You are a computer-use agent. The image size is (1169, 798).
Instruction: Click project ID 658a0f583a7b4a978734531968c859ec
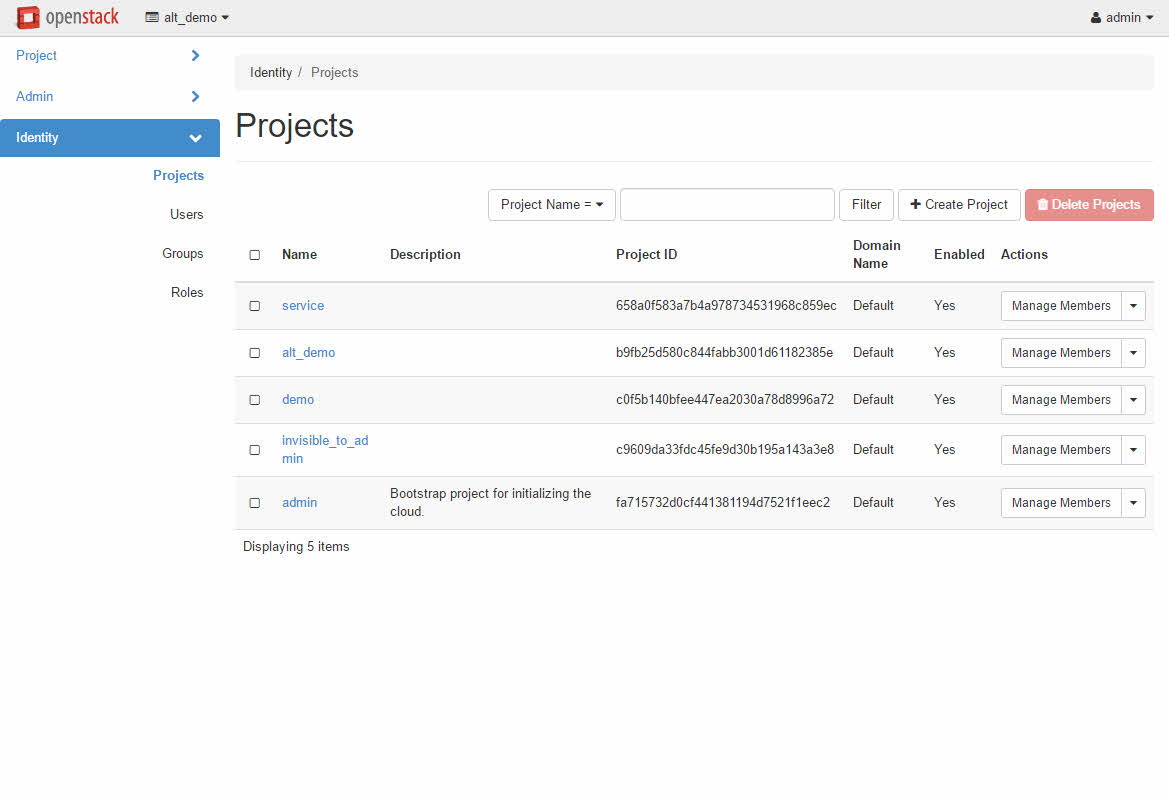point(726,306)
